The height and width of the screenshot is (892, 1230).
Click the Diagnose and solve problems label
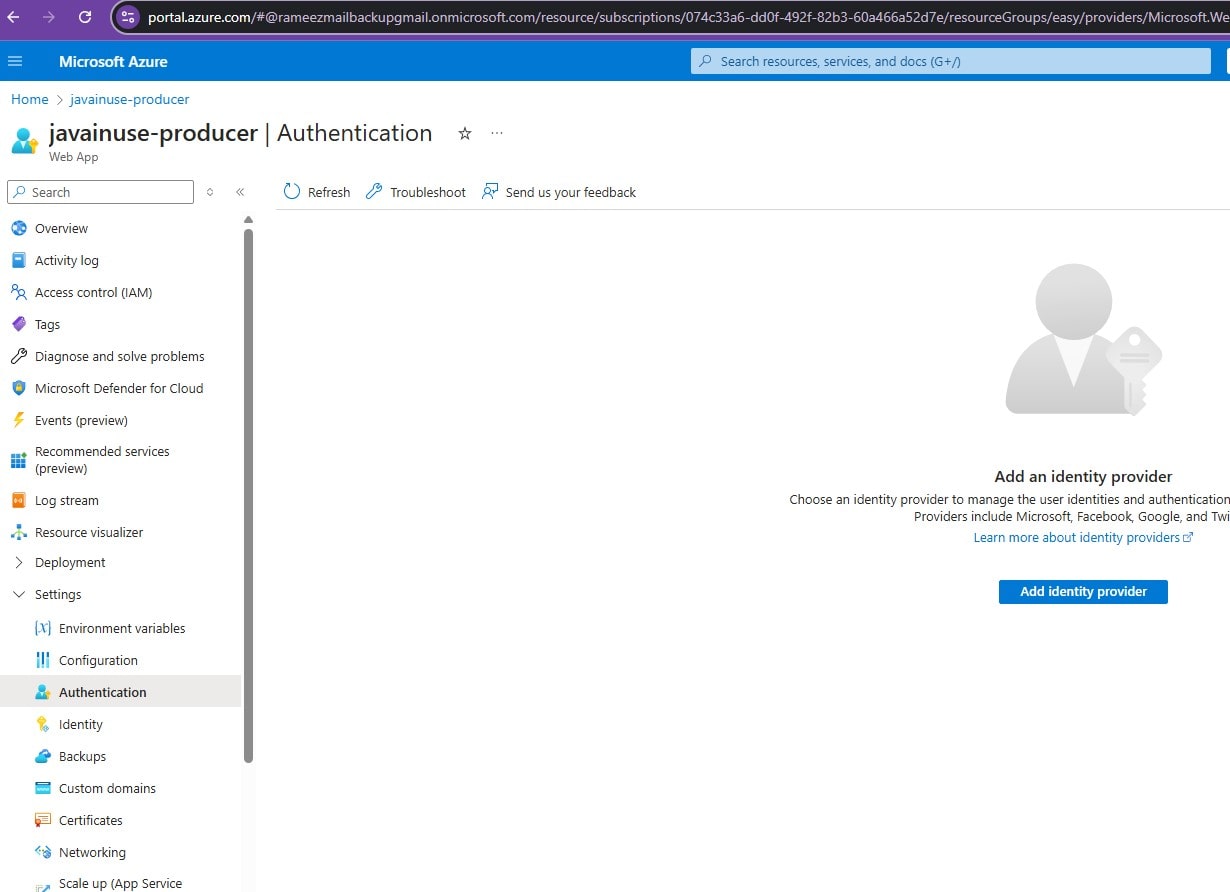point(119,356)
